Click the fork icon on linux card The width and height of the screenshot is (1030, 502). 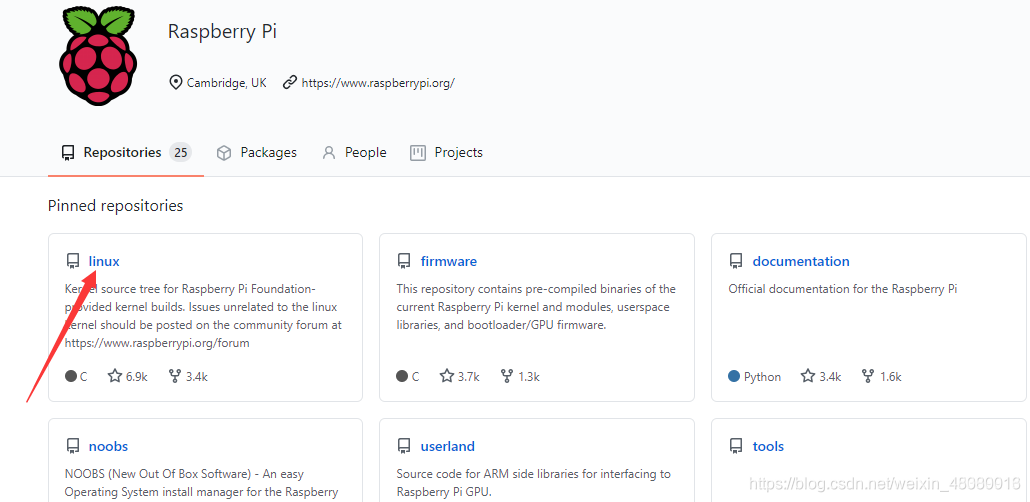click(x=175, y=376)
